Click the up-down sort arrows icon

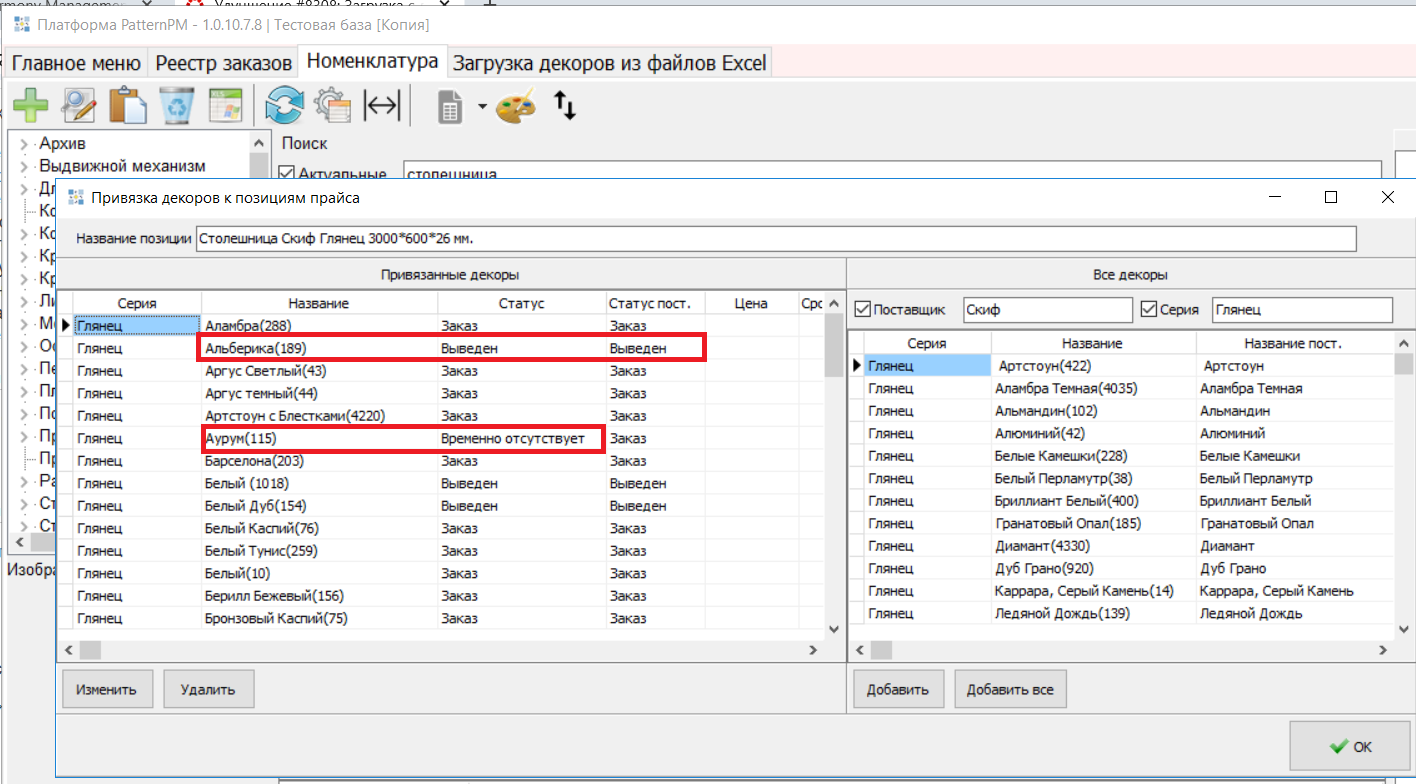click(x=565, y=105)
